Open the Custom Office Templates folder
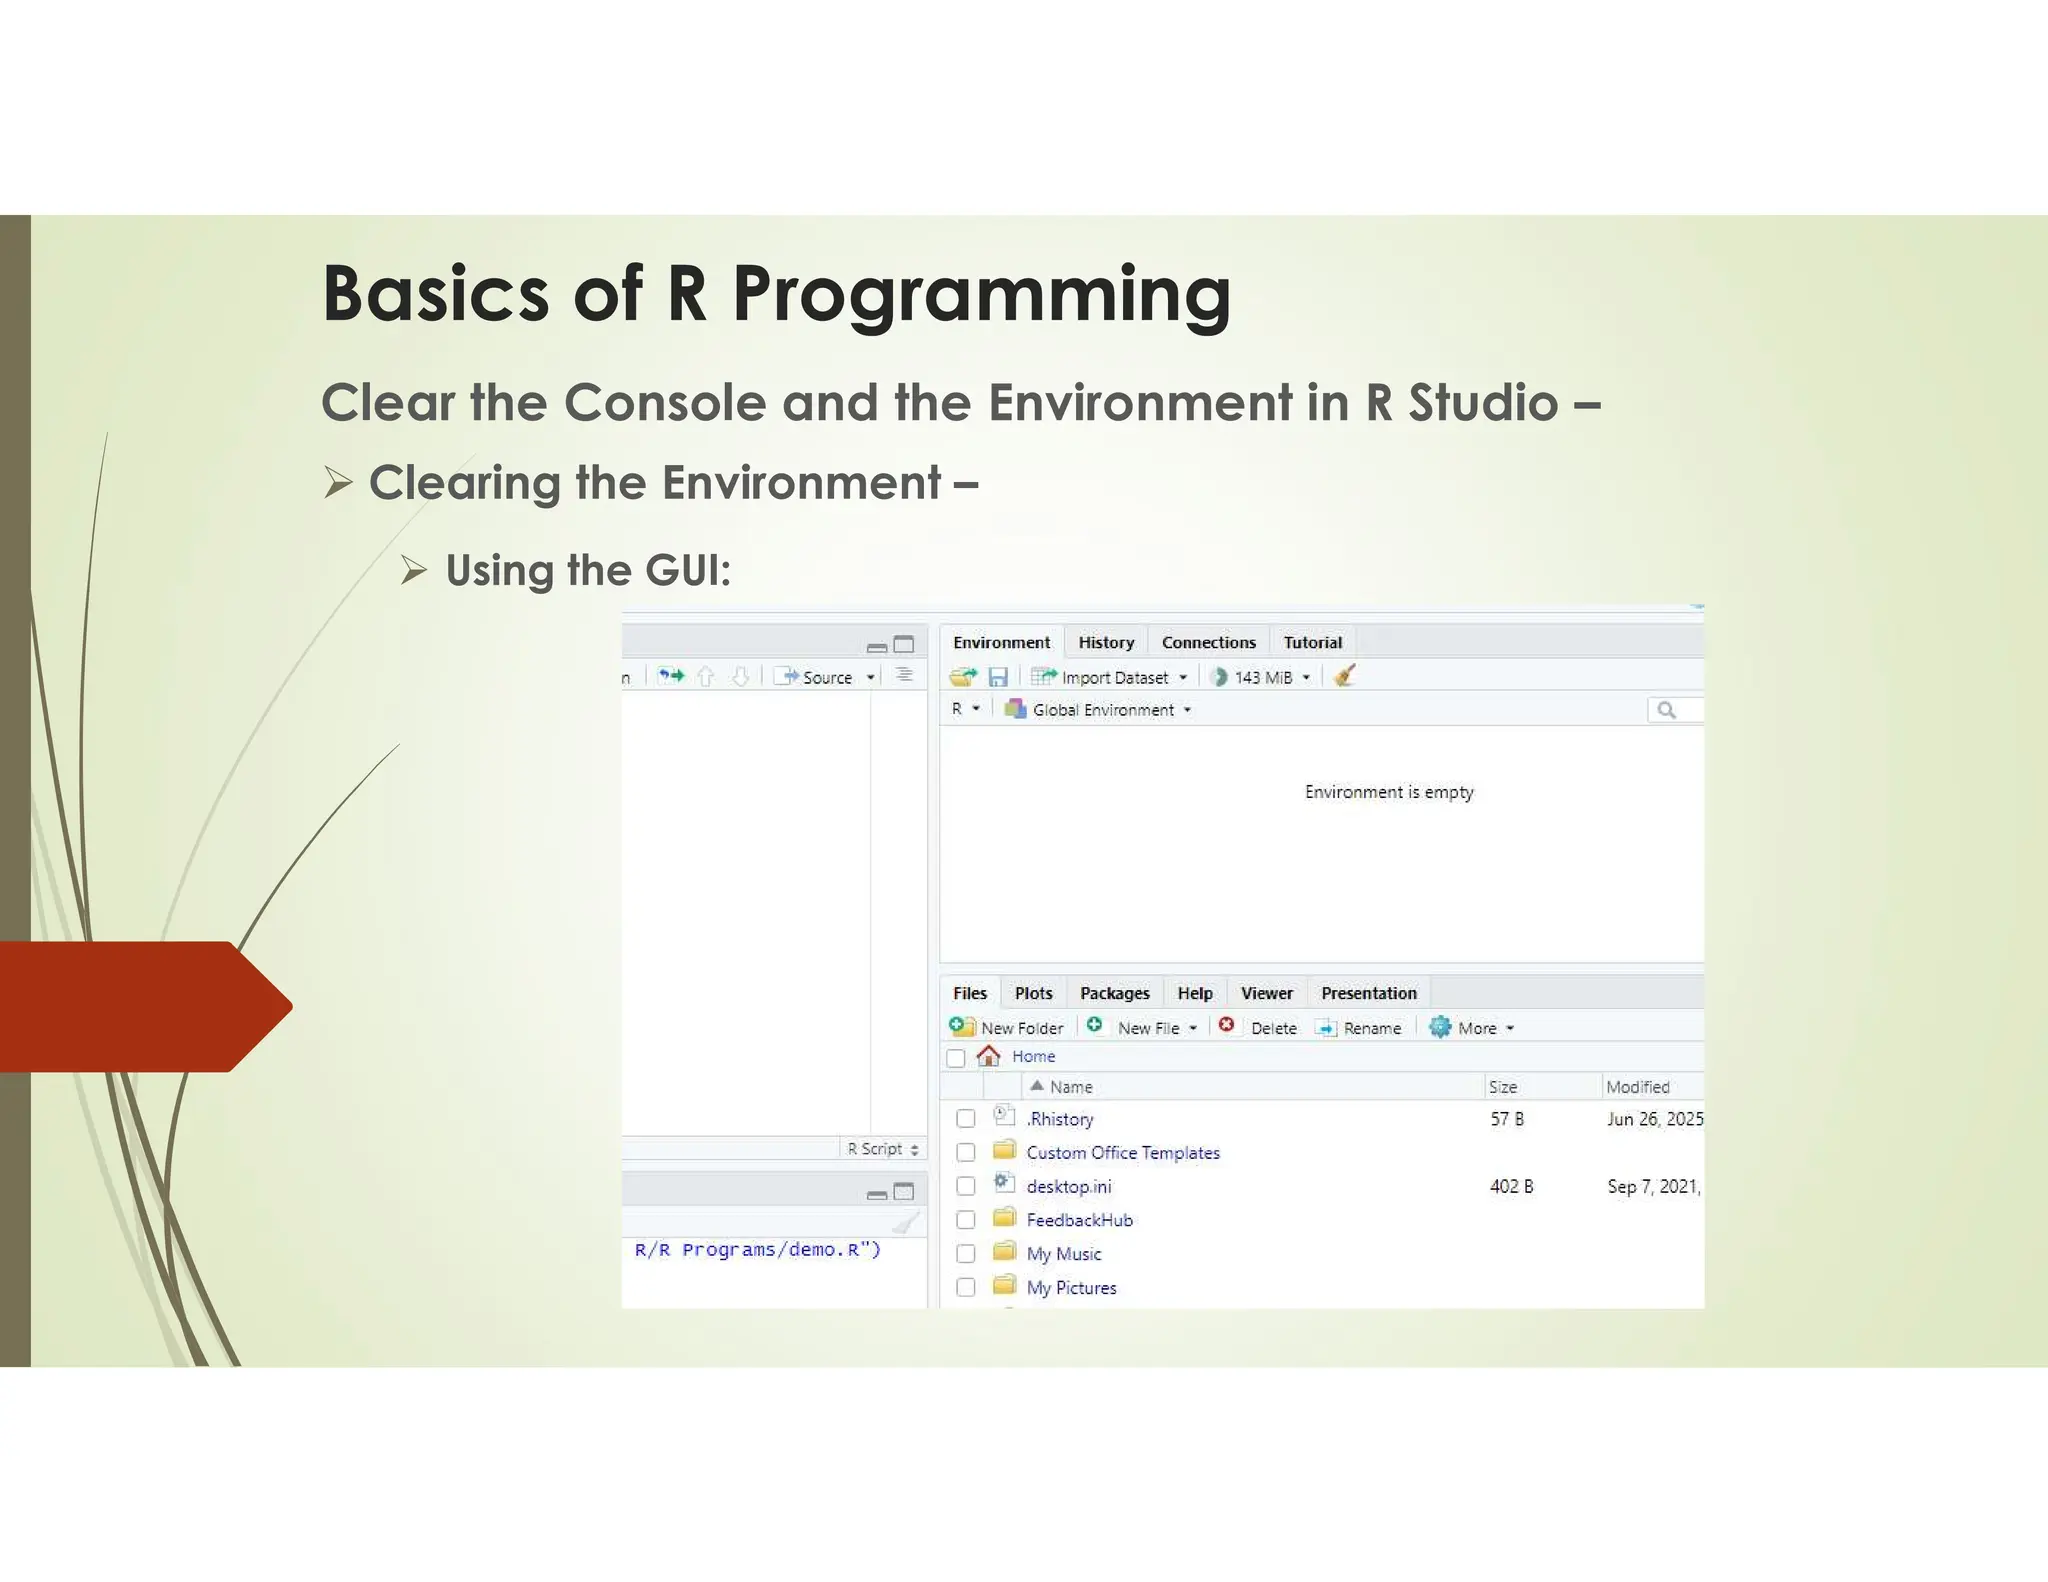Viewport: 2048px width, 1582px height. point(1122,1153)
